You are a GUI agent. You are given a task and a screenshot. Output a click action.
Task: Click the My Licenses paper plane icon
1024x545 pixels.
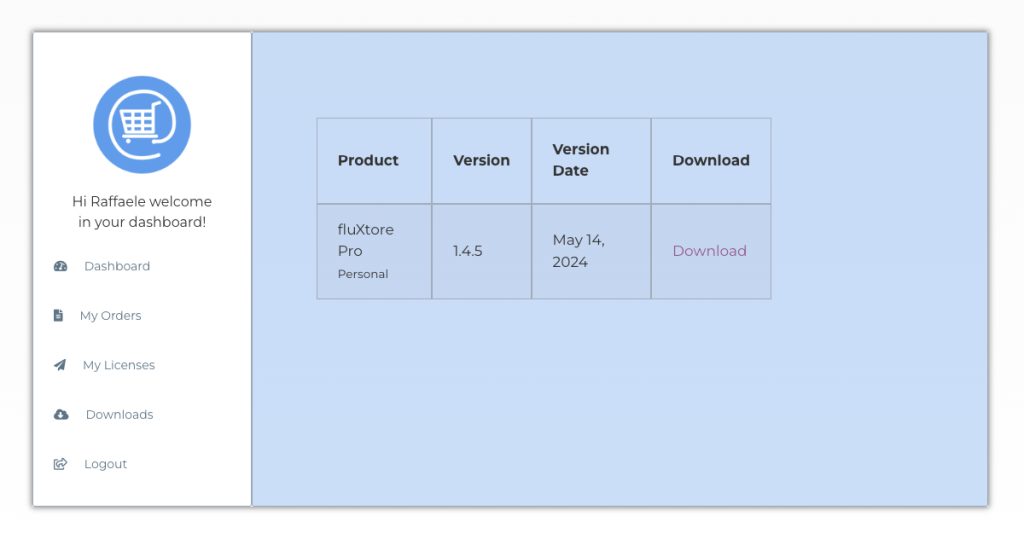pyautogui.click(x=60, y=365)
